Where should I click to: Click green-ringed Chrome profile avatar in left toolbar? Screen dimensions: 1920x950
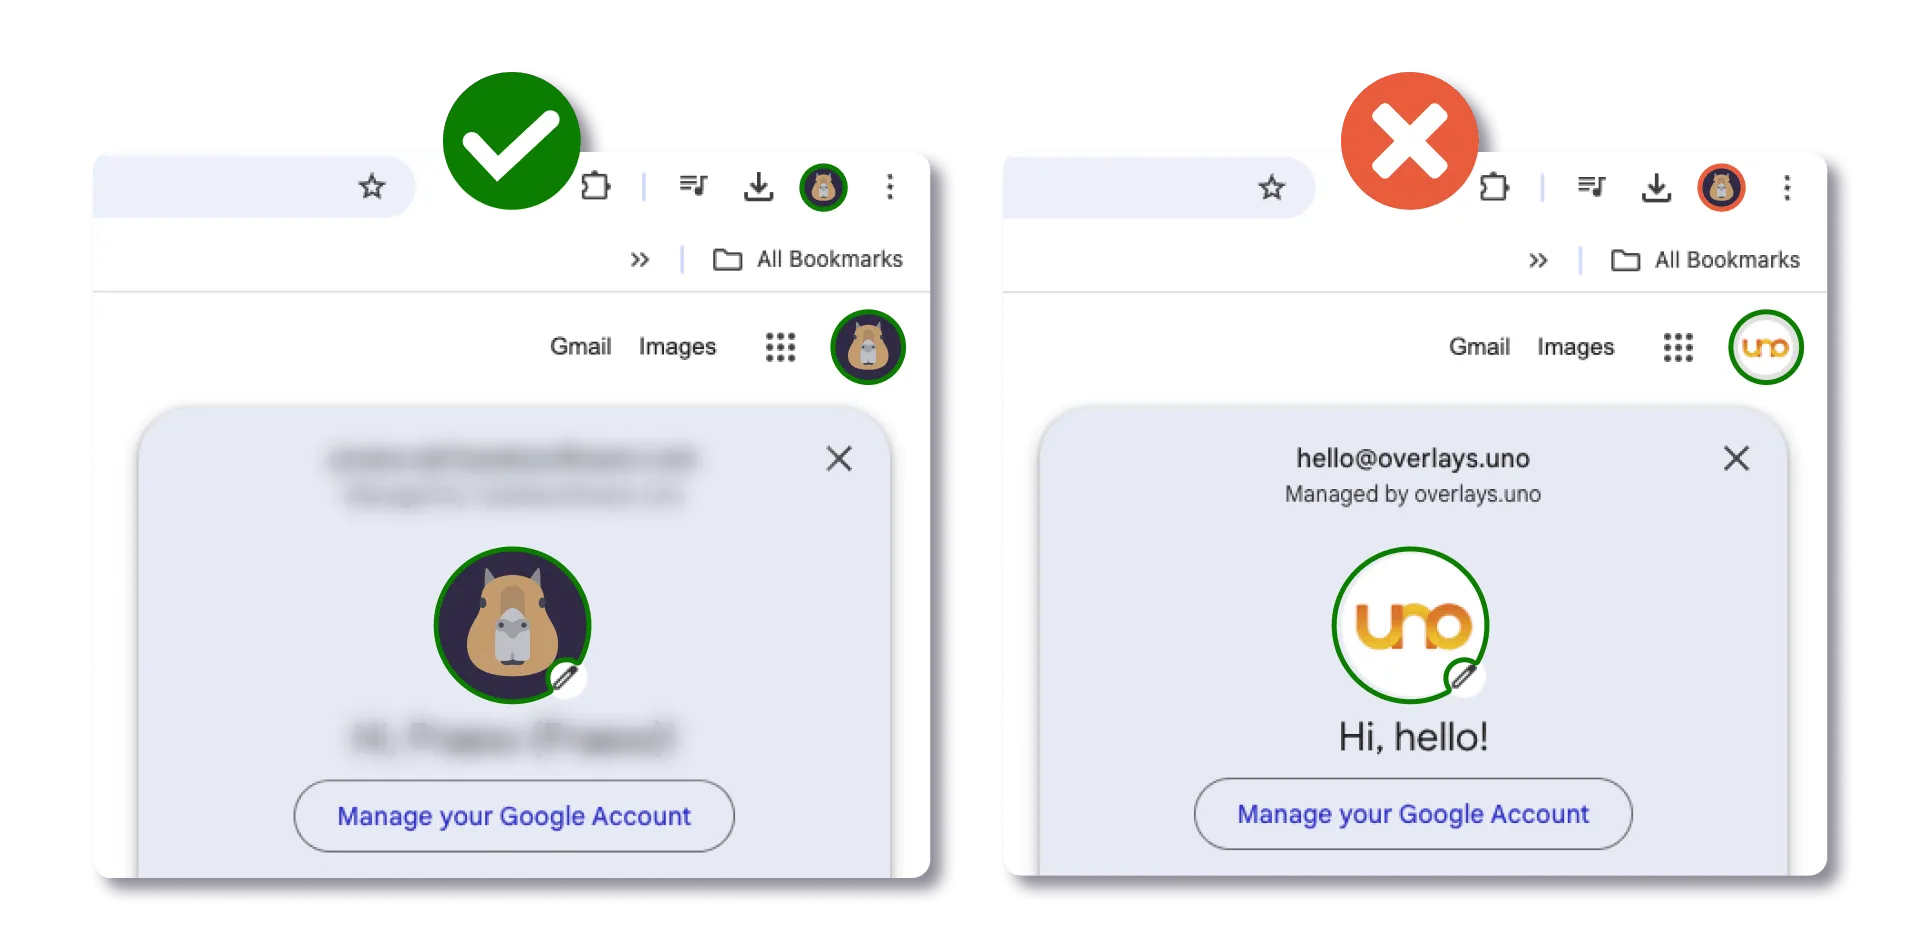(x=823, y=187)
